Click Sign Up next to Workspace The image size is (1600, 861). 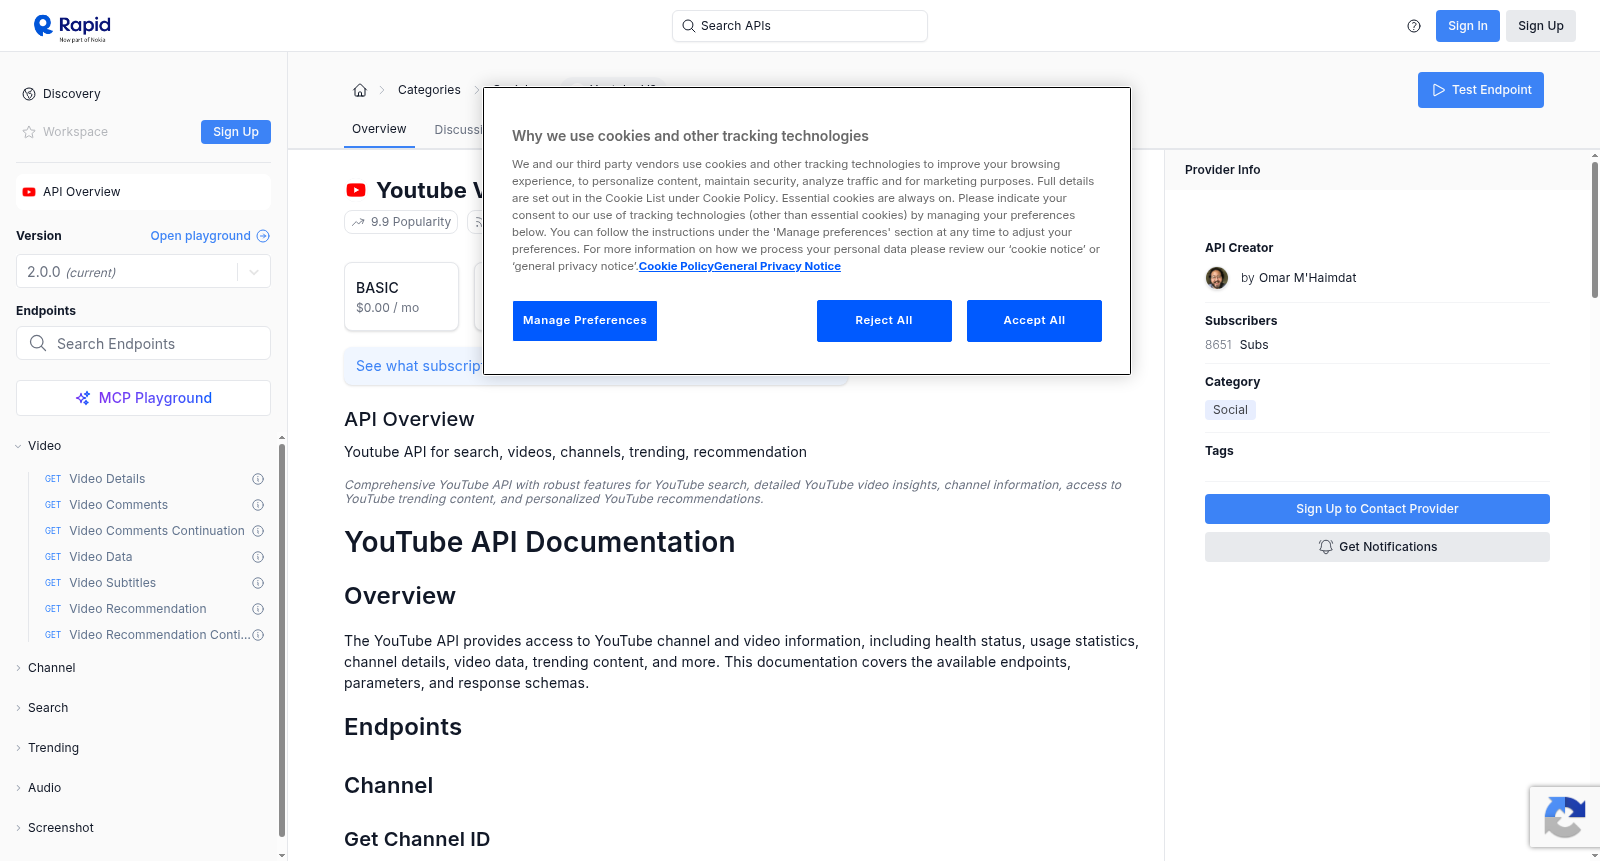tap(236, 132)
